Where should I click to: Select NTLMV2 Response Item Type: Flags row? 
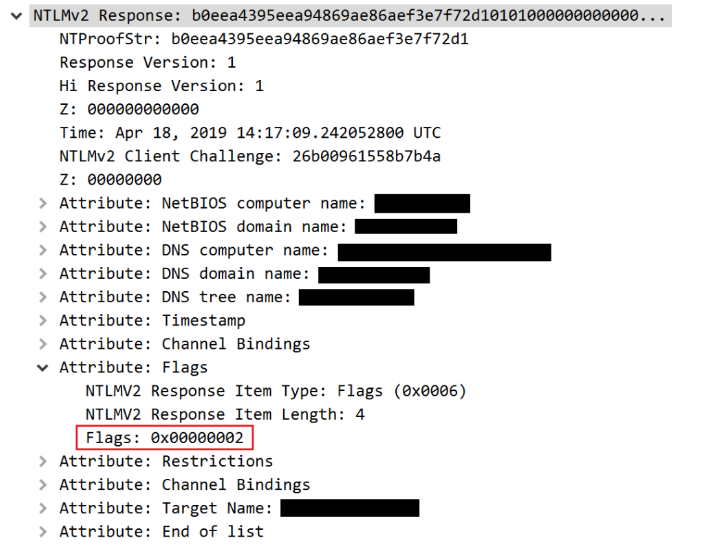pos(275,391)
